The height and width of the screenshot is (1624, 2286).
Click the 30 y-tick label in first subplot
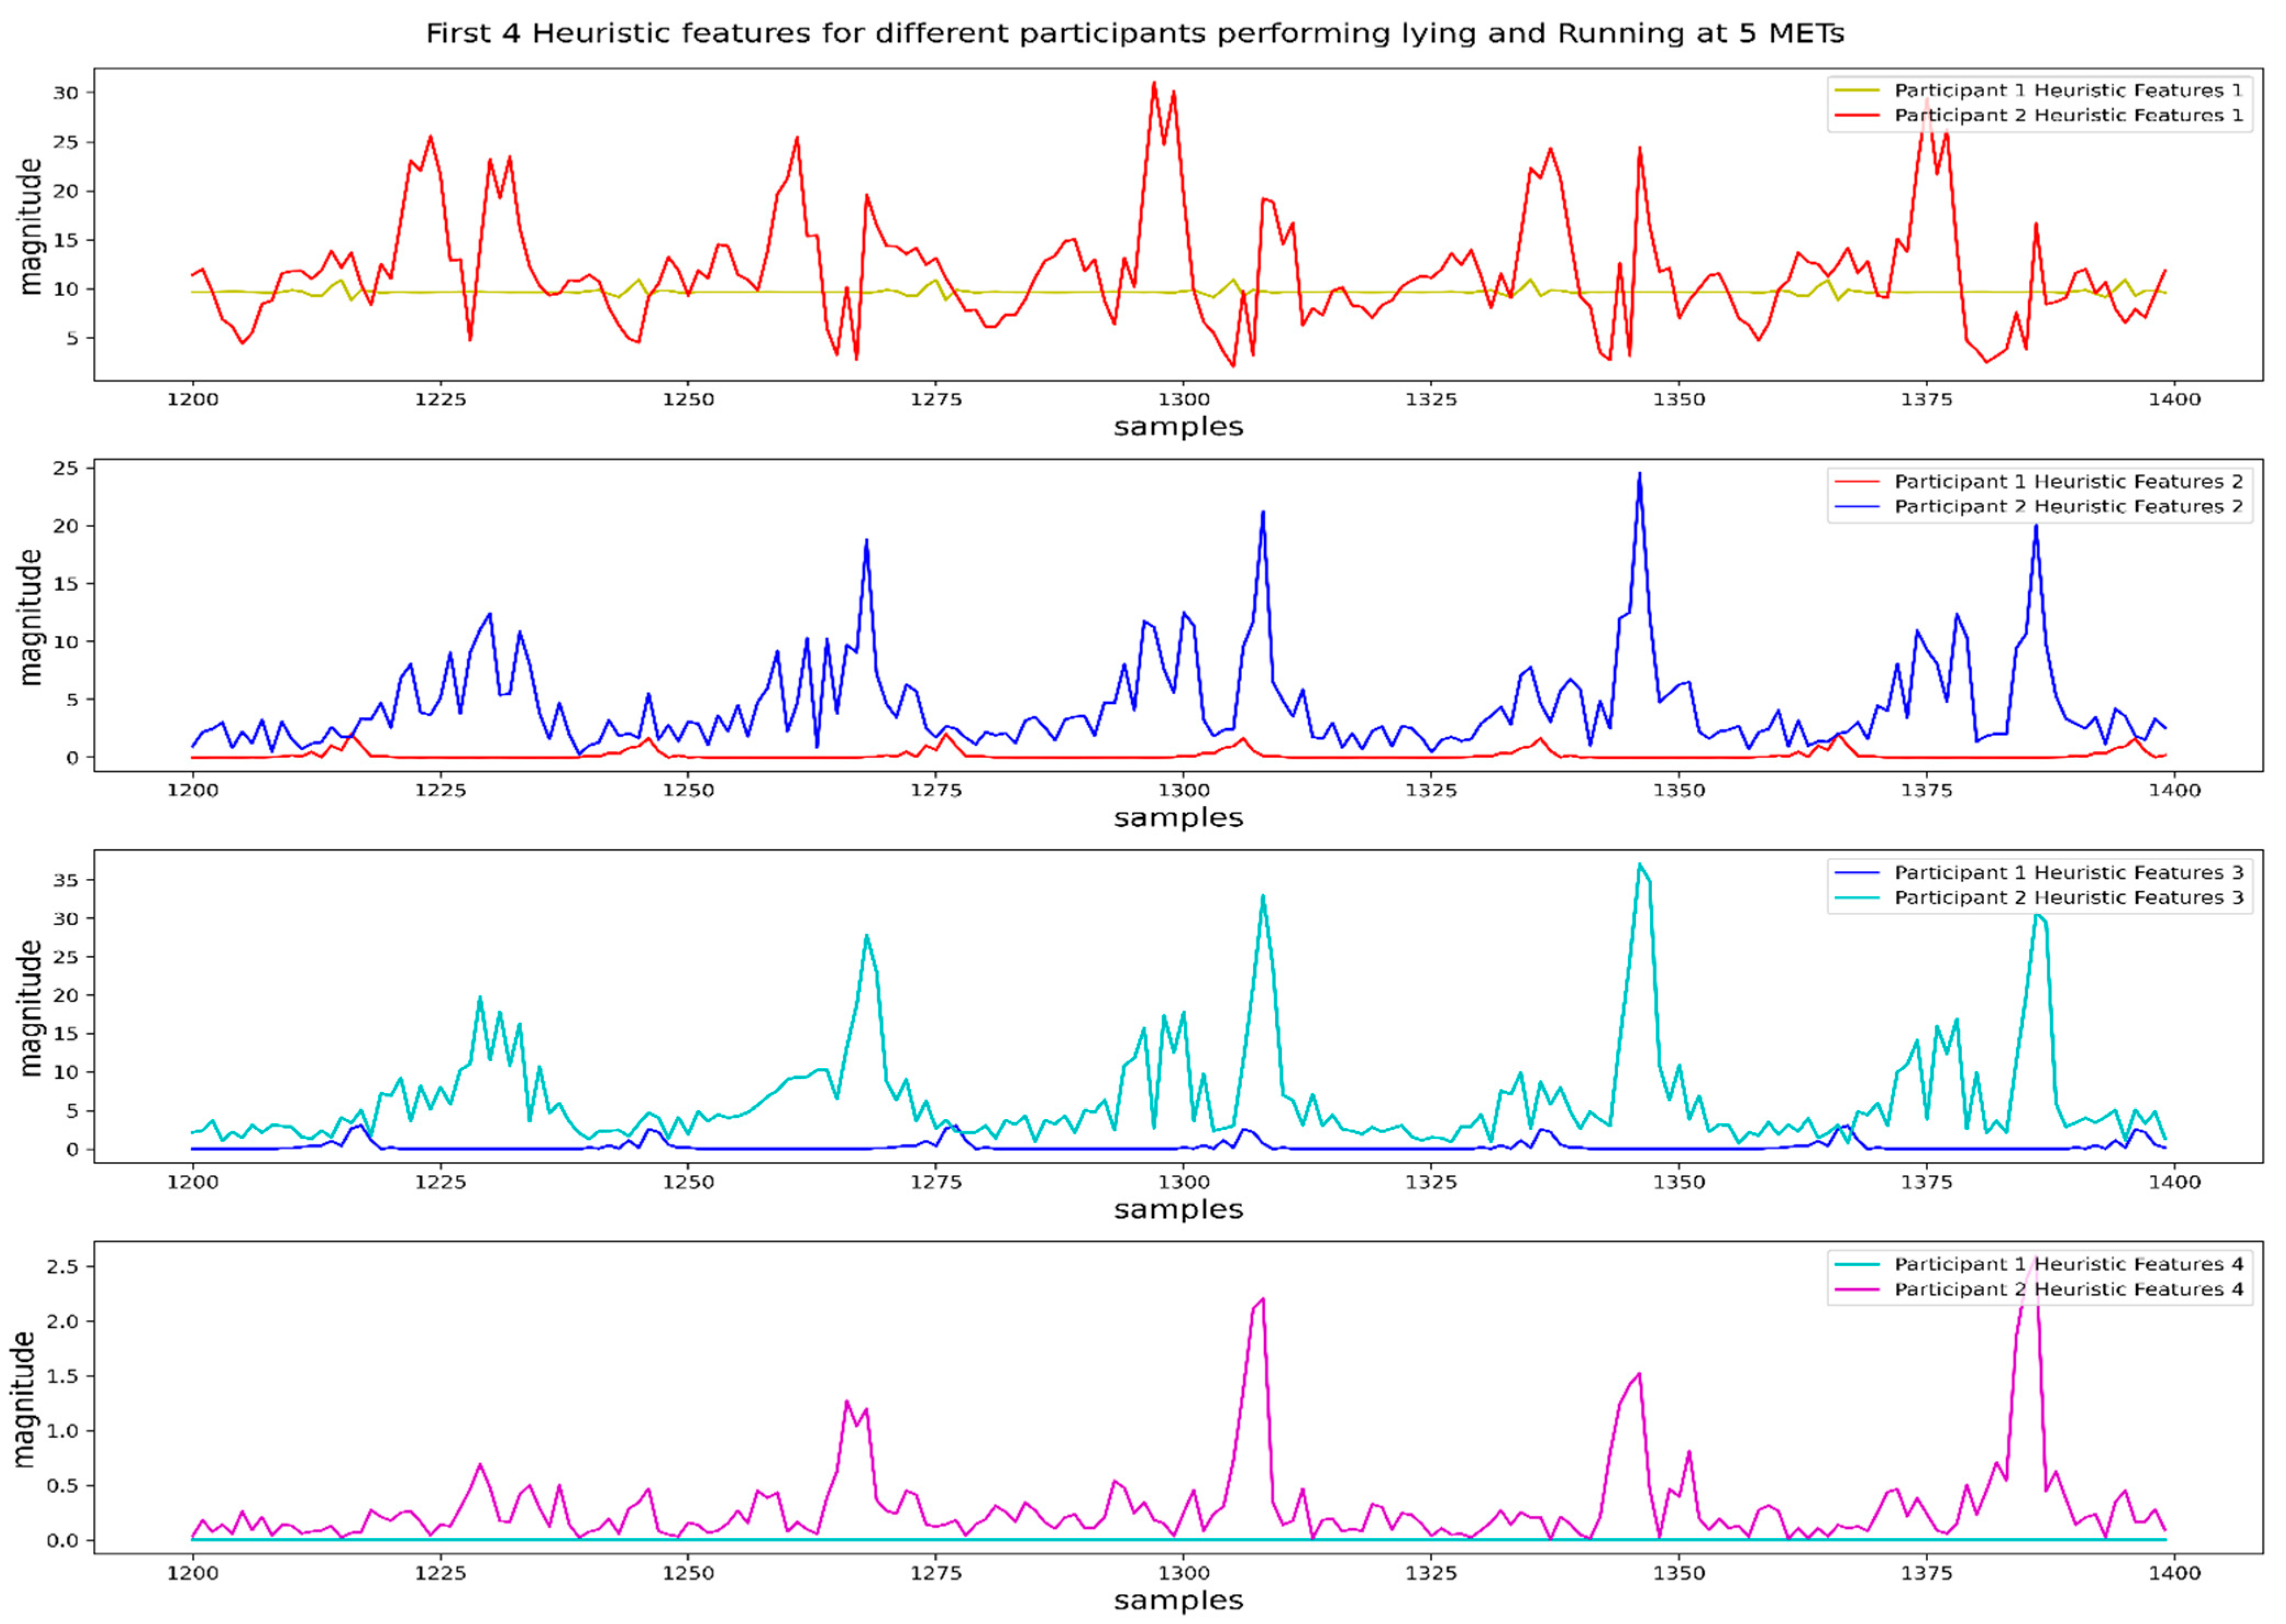coord(66,92)
